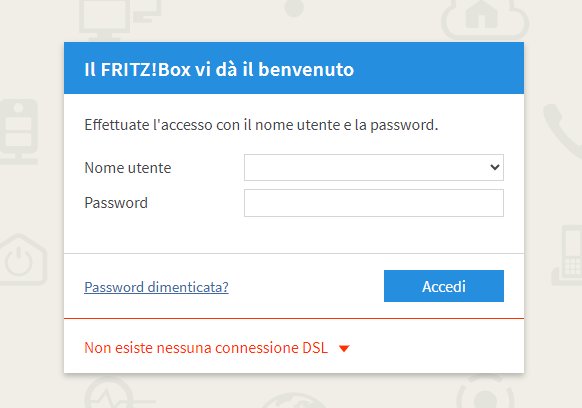582x408 pixels.
Task: Click the smart home power background icon
Action: (x=22, y=260)
